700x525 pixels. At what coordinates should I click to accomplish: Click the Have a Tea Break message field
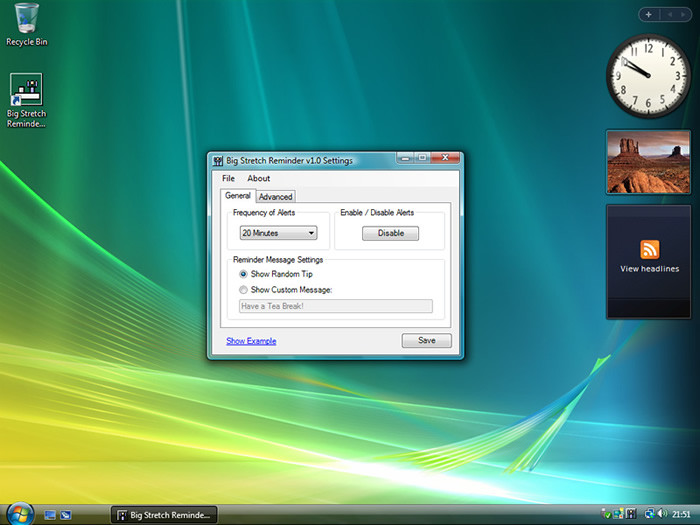pos(336,306)
